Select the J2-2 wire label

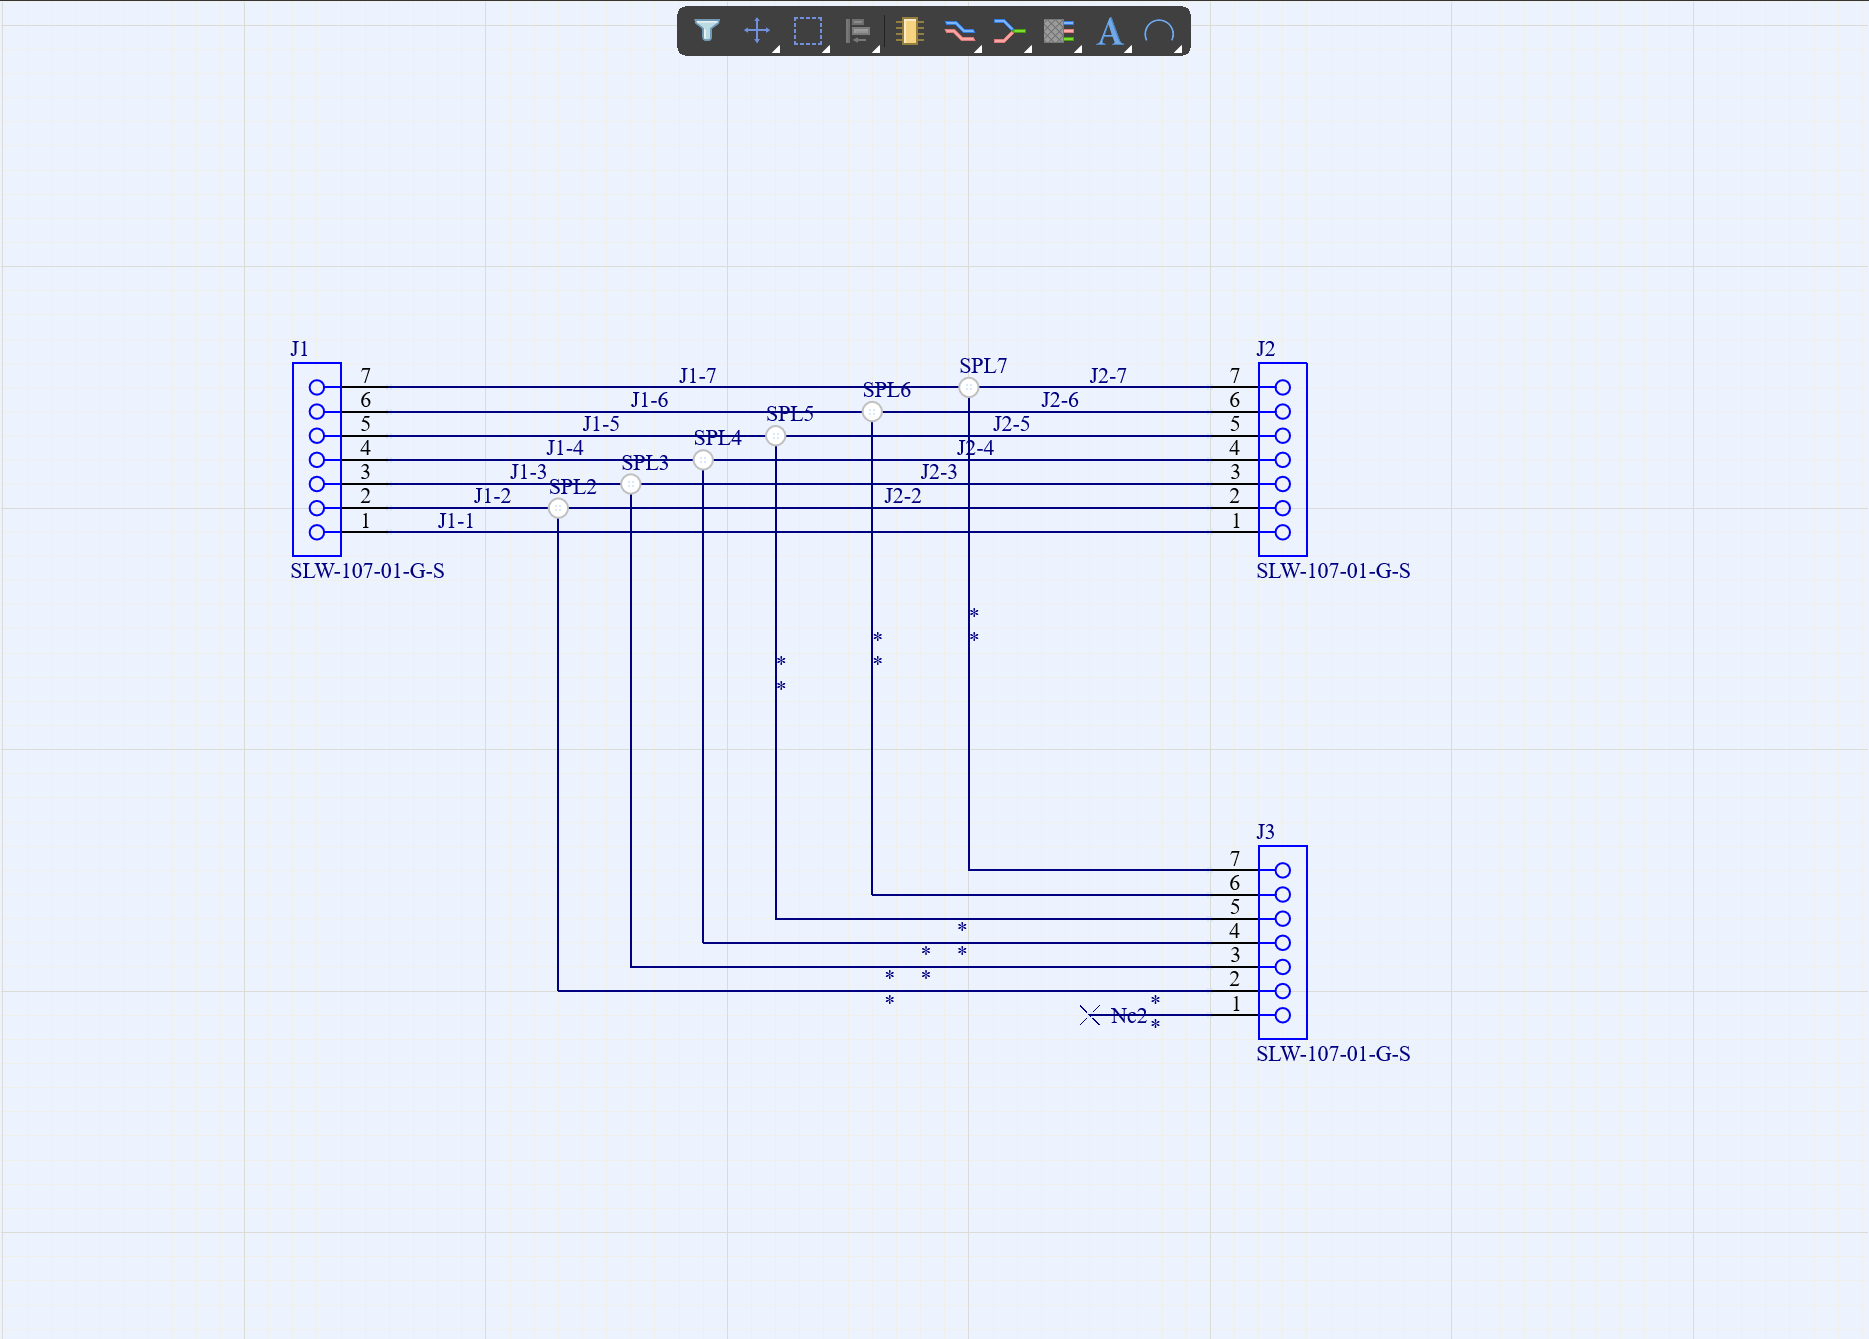point(902,496)
